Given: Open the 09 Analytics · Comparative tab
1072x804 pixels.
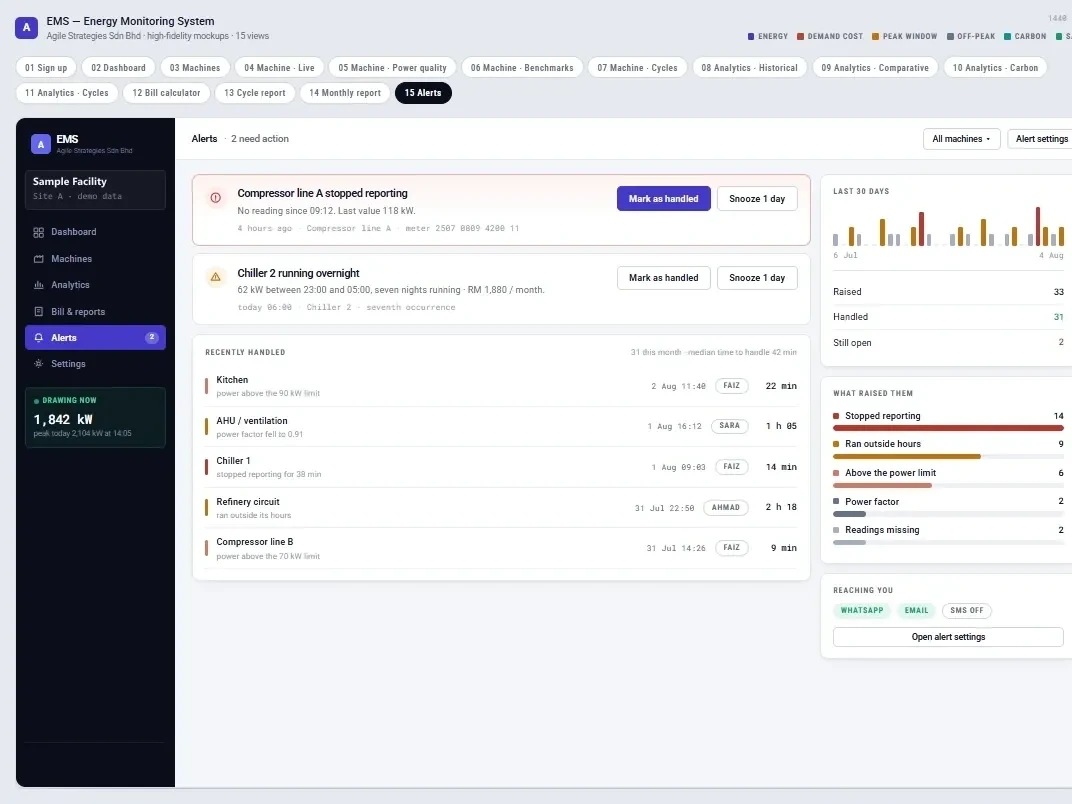Looking at the screenshot, I should [874, 68].
